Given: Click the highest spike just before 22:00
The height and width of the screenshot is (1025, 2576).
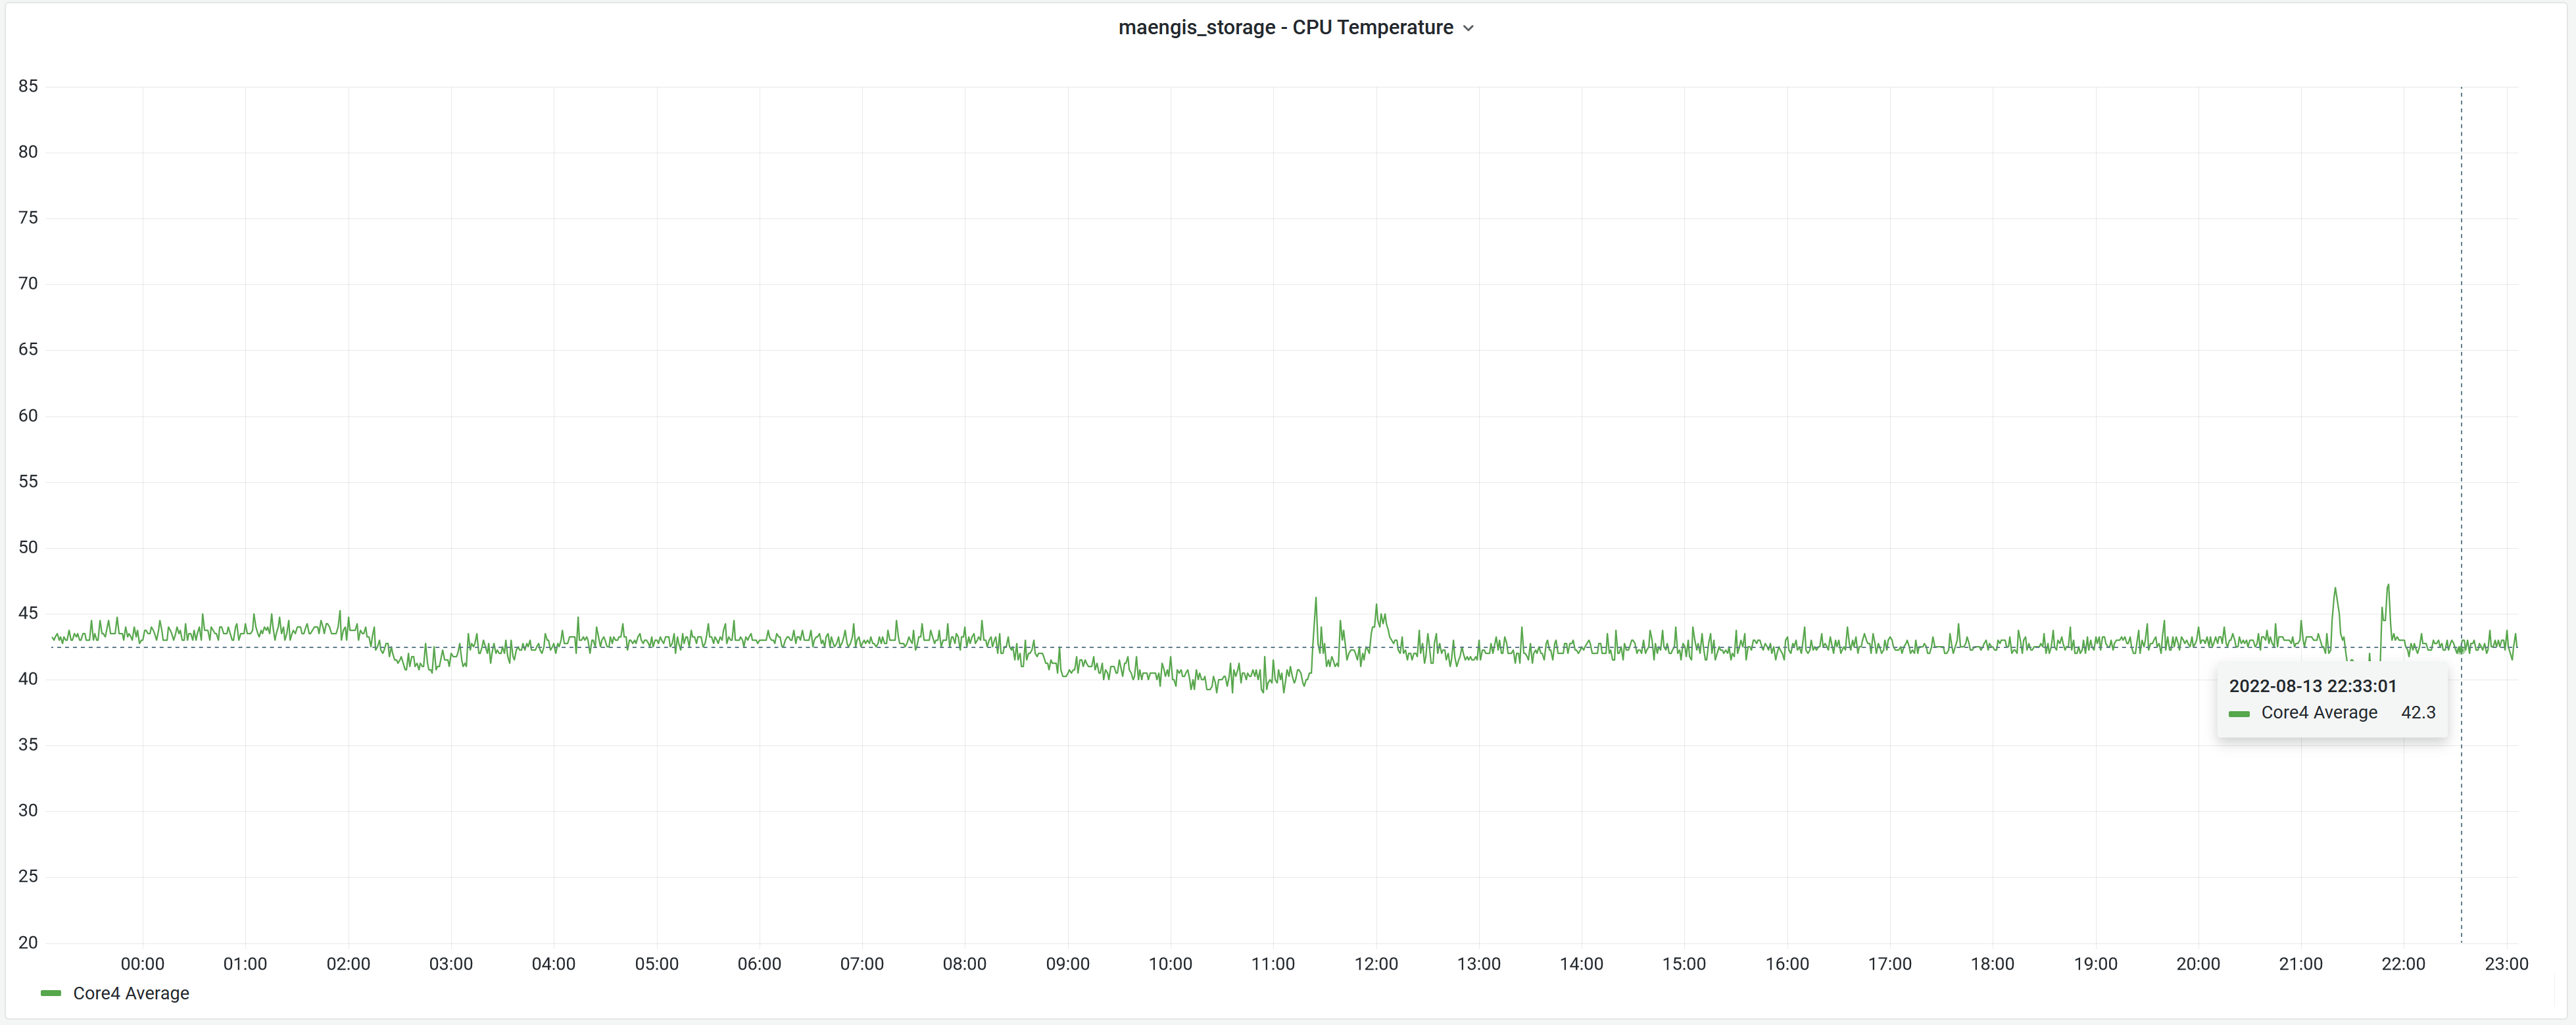Looking at the screenshot, I should click(2388, 586).
